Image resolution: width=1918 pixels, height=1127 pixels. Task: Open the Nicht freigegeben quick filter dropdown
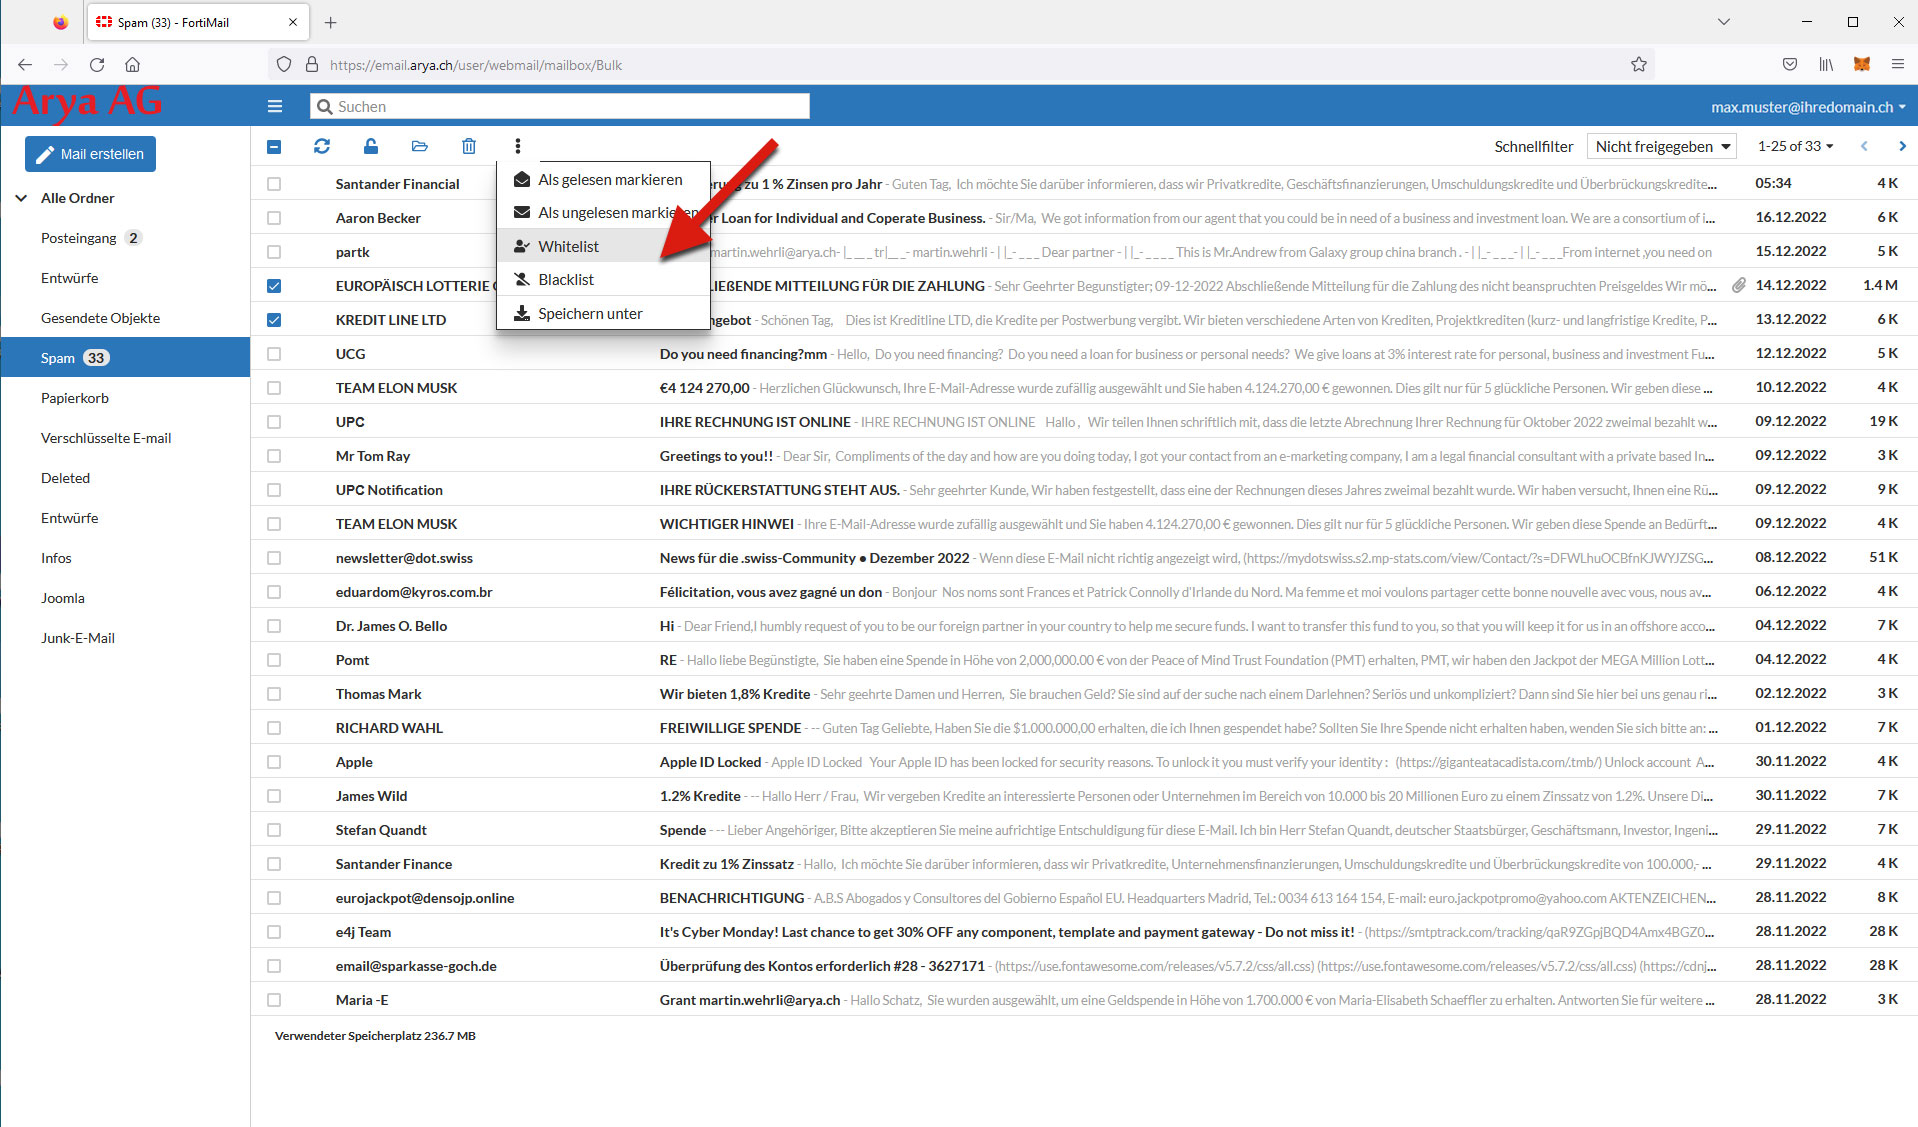pyautogui.click(x=1662, y=146)
